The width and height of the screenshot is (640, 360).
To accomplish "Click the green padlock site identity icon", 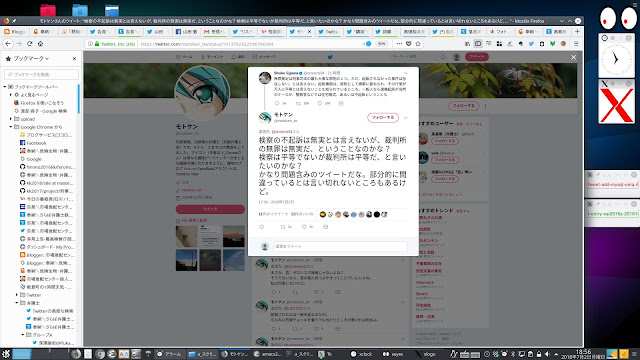I will pos(97,44).
